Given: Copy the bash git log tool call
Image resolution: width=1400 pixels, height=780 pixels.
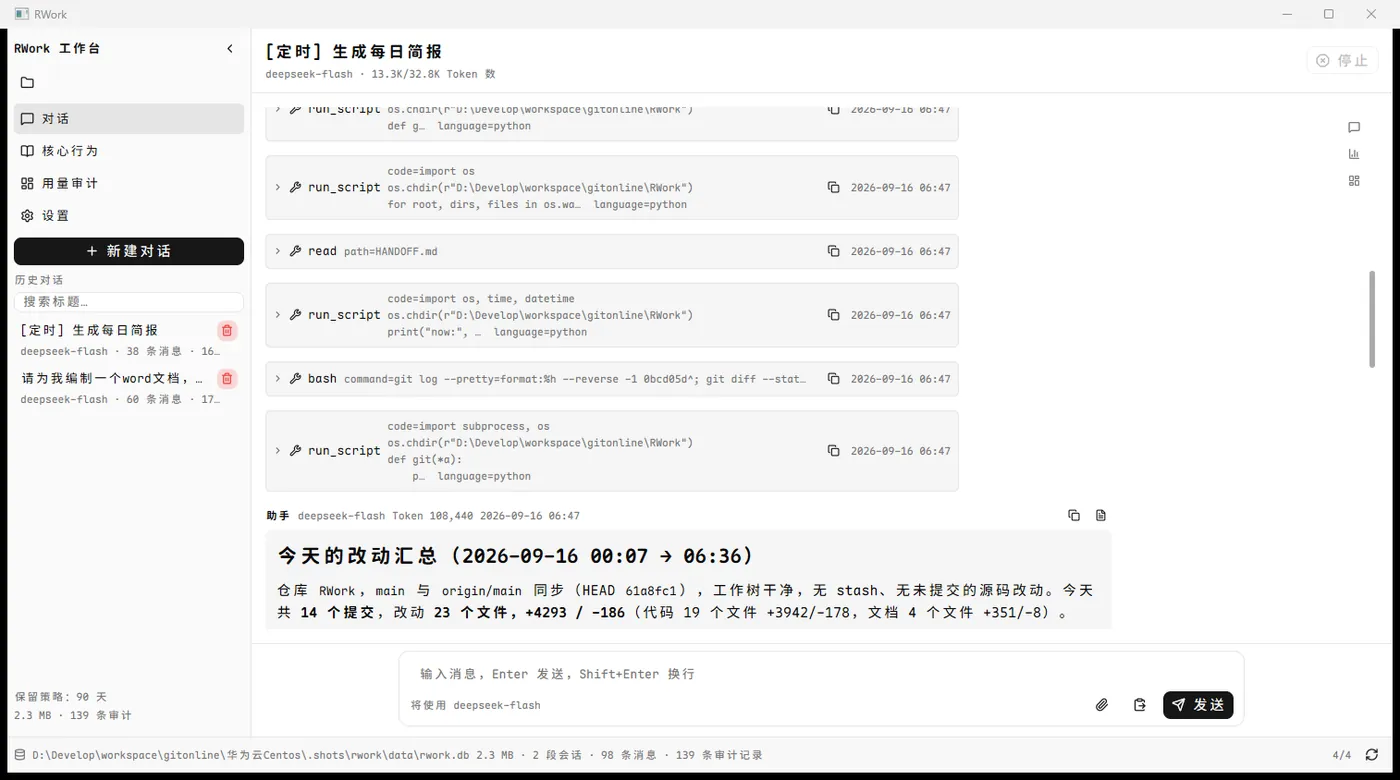Looking at the screenshot, I should coord(833,379).
